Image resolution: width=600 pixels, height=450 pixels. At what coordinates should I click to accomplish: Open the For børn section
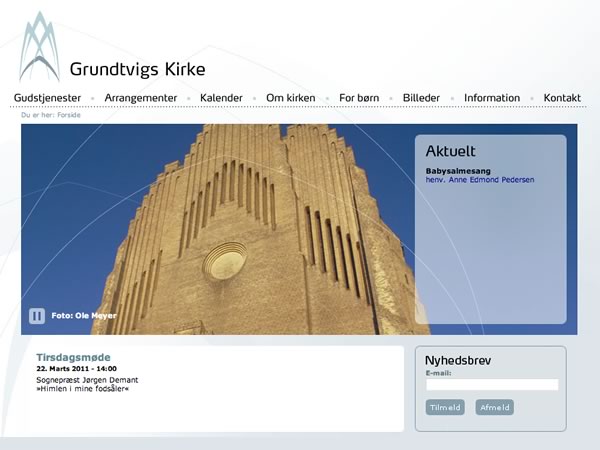pyautogui.click(x=359, y=98)
